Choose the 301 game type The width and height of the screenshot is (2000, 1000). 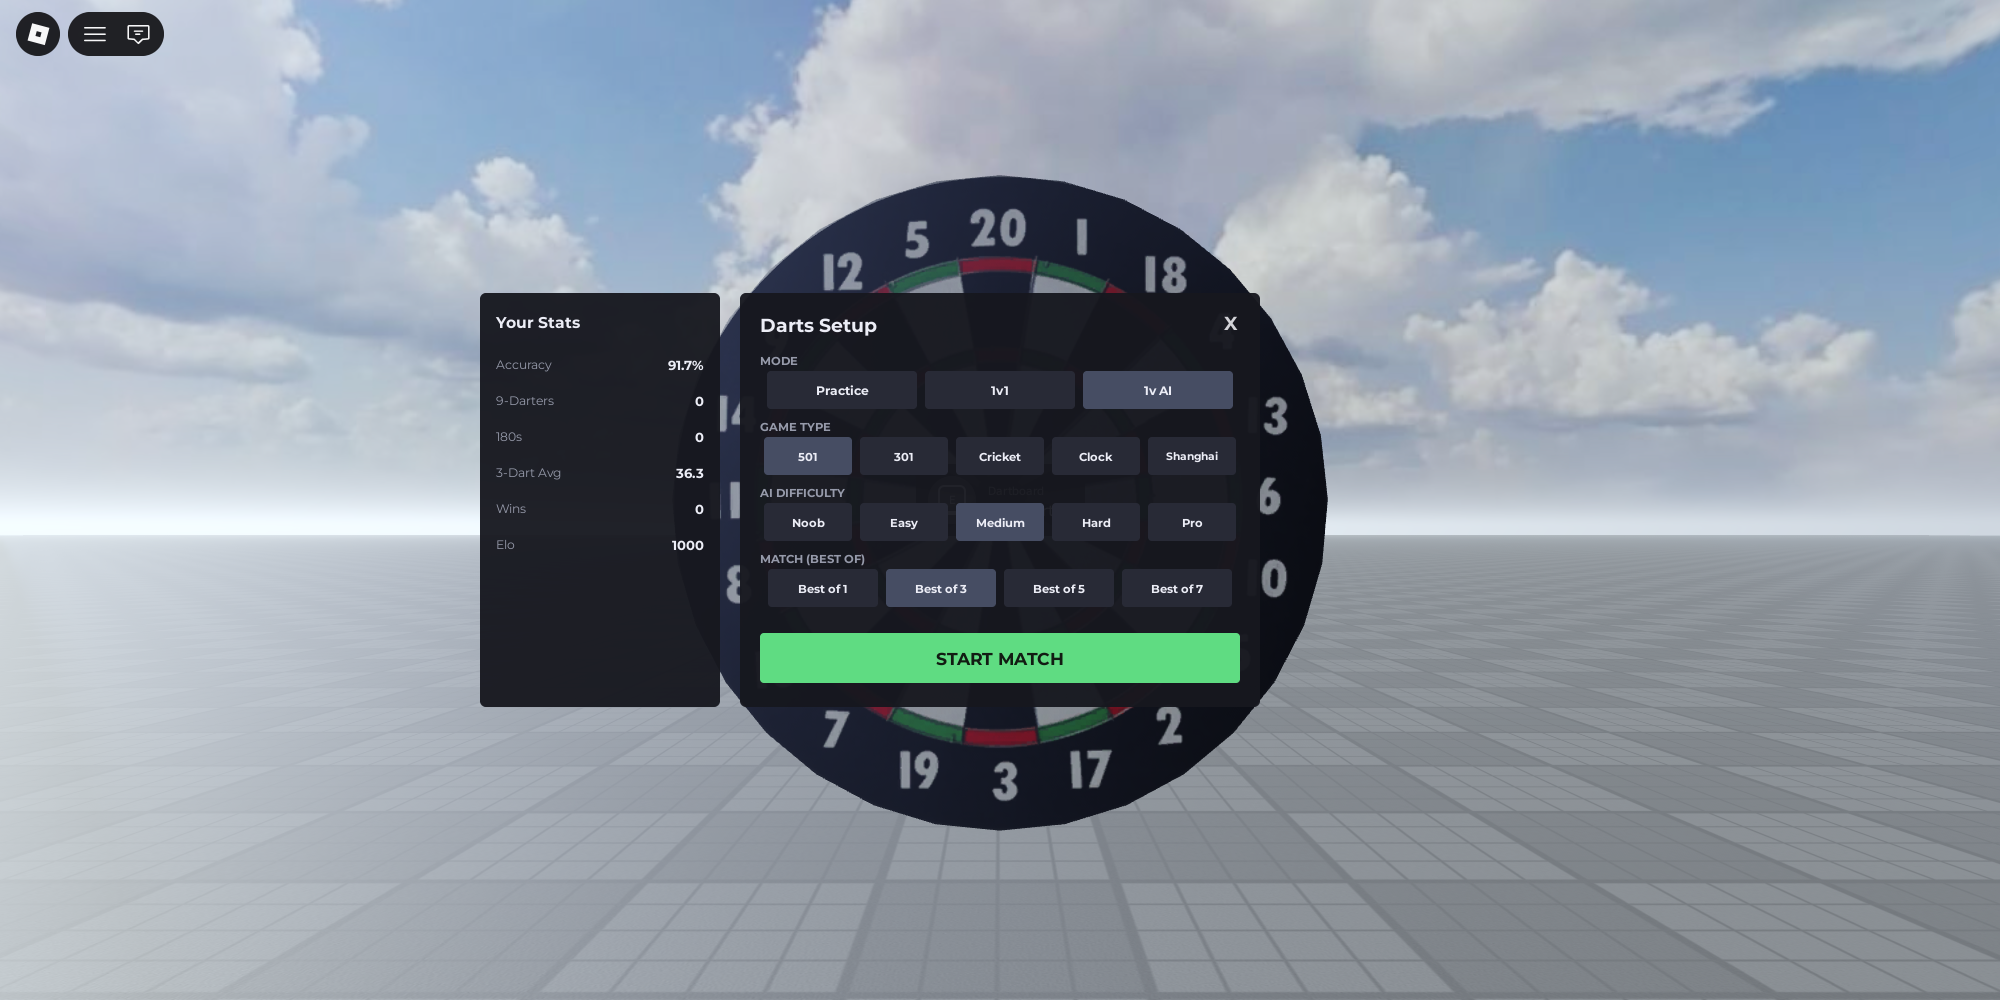(904, 456)
